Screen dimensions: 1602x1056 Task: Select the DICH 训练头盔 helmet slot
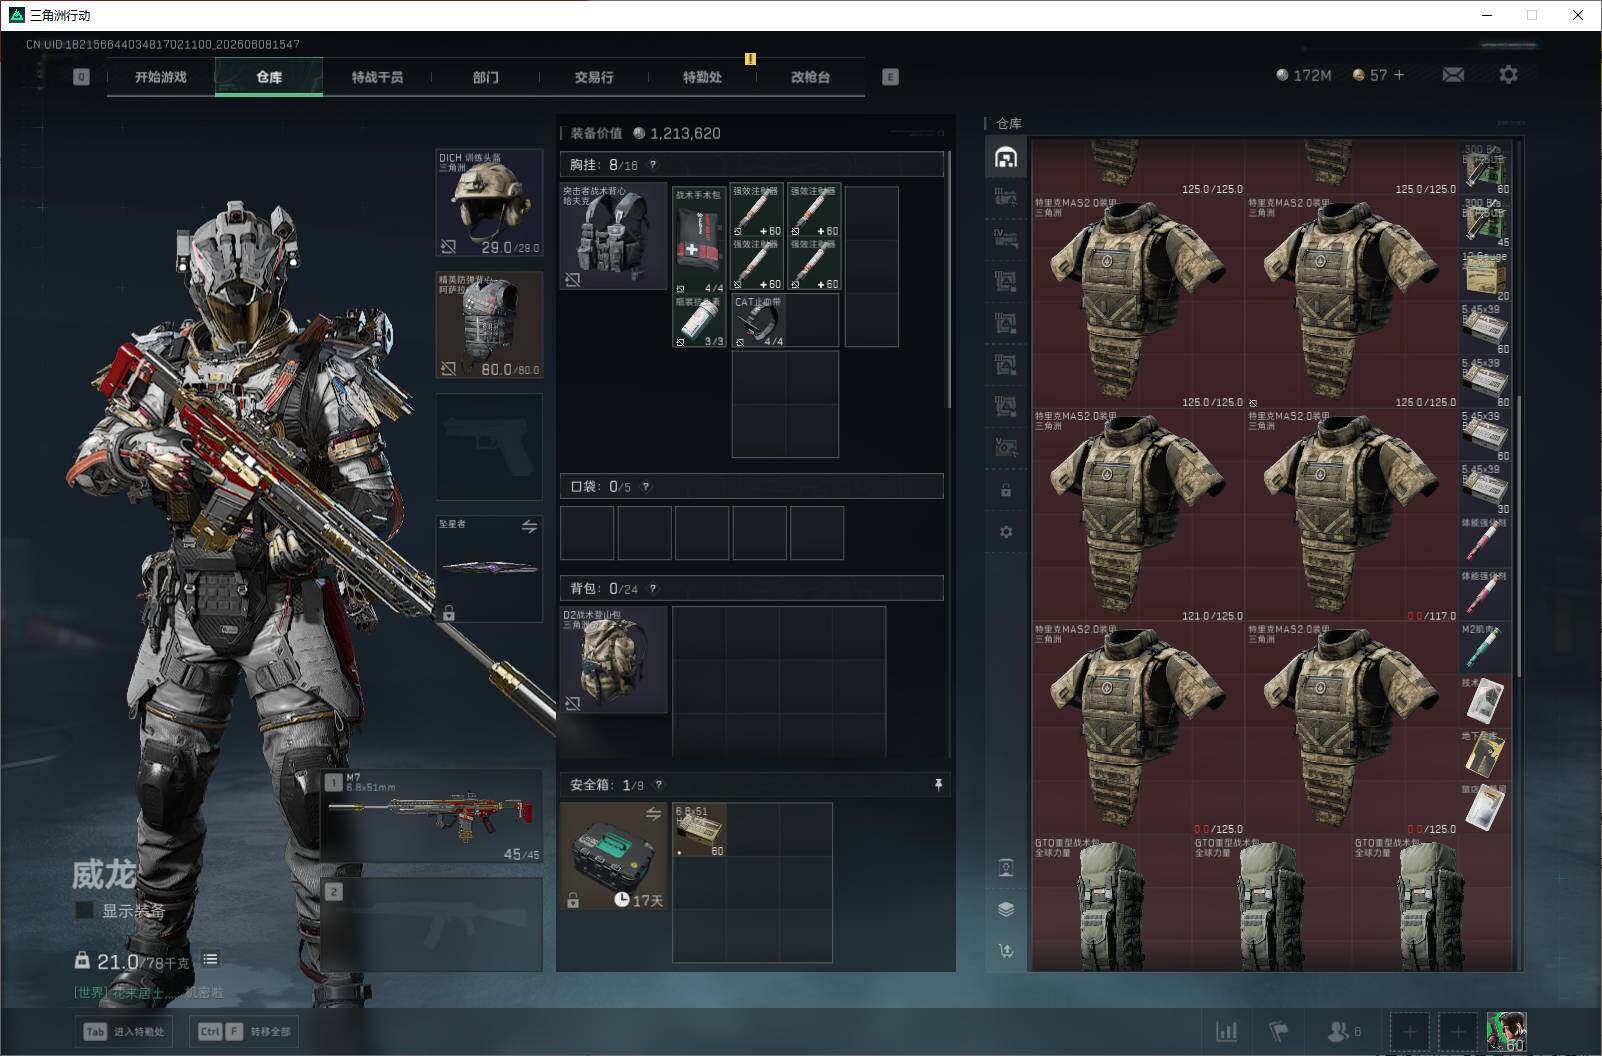click(x=490, y=203)
